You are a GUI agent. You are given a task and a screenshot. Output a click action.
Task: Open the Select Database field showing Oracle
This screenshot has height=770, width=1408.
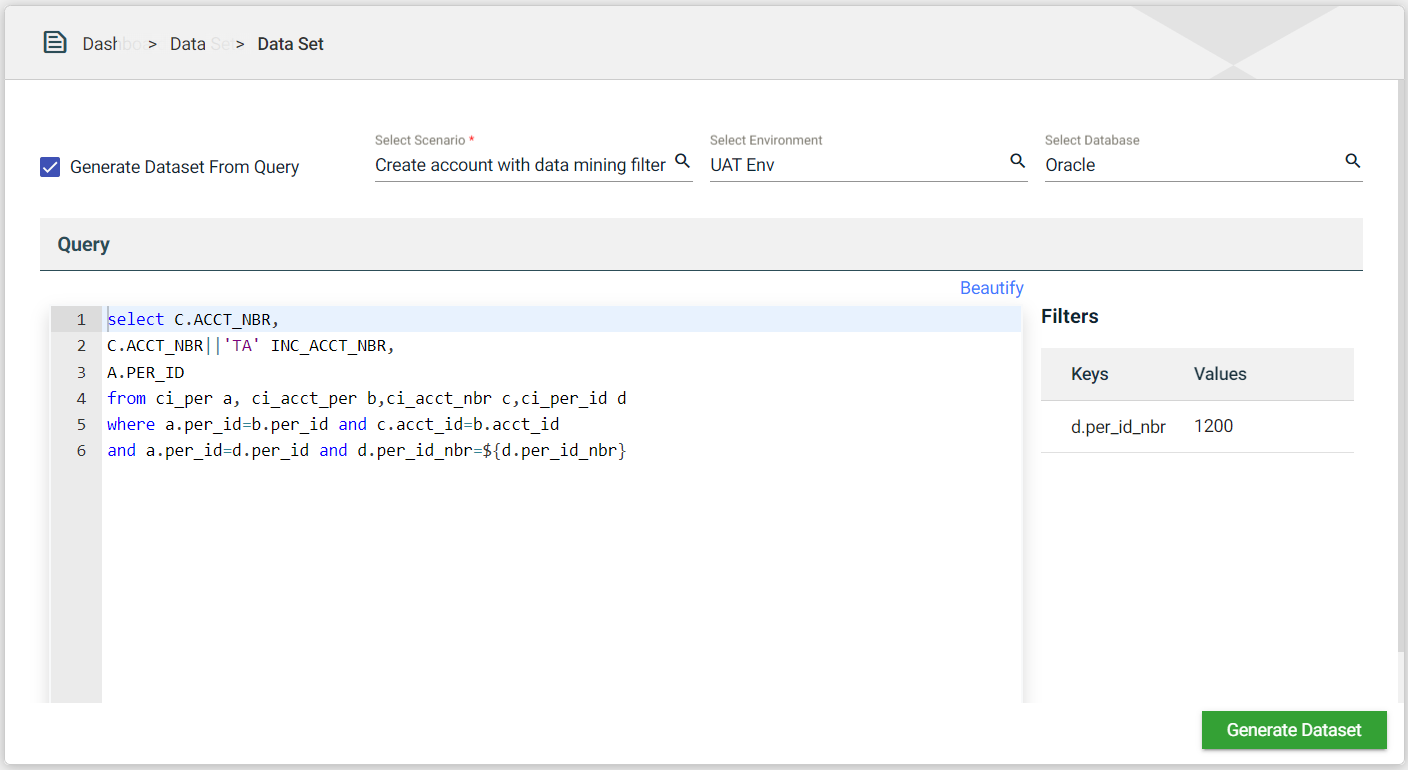pos(1190,165)
